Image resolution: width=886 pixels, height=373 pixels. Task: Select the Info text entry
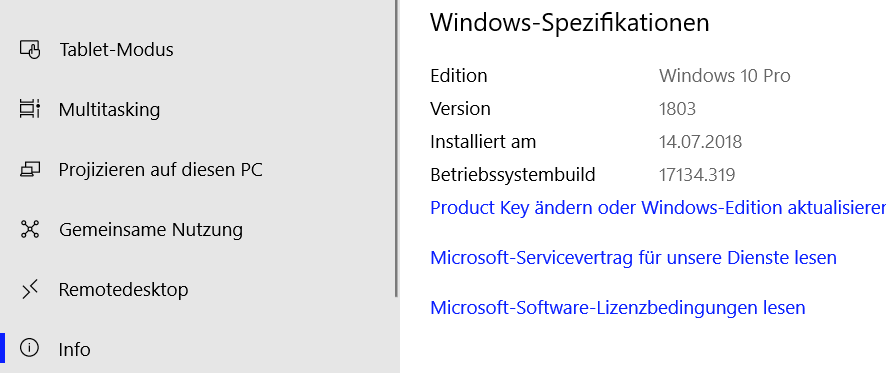[x=75, y=349]
